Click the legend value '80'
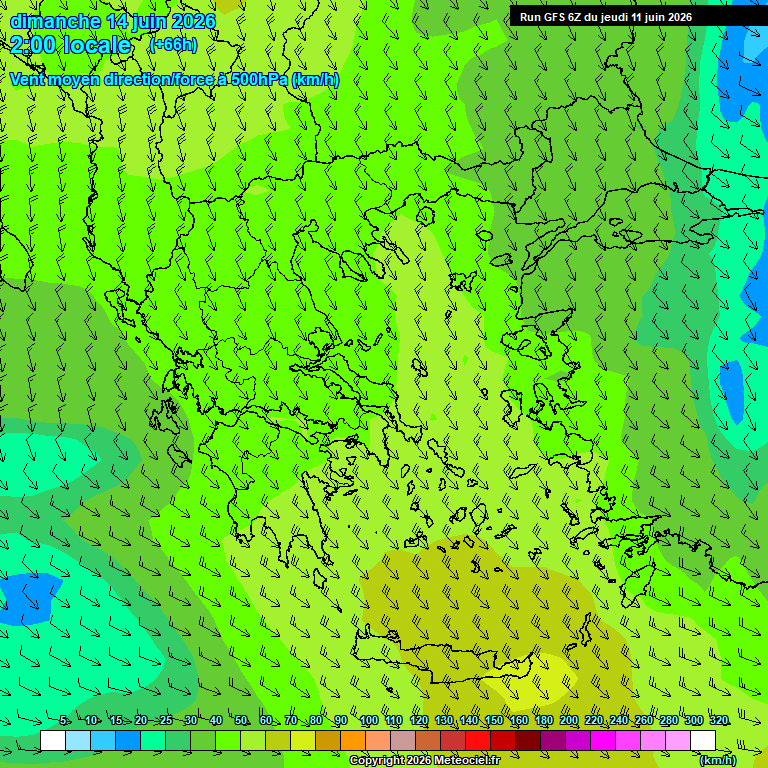Viewport: 768px width, 768px height. click(315, 720)
